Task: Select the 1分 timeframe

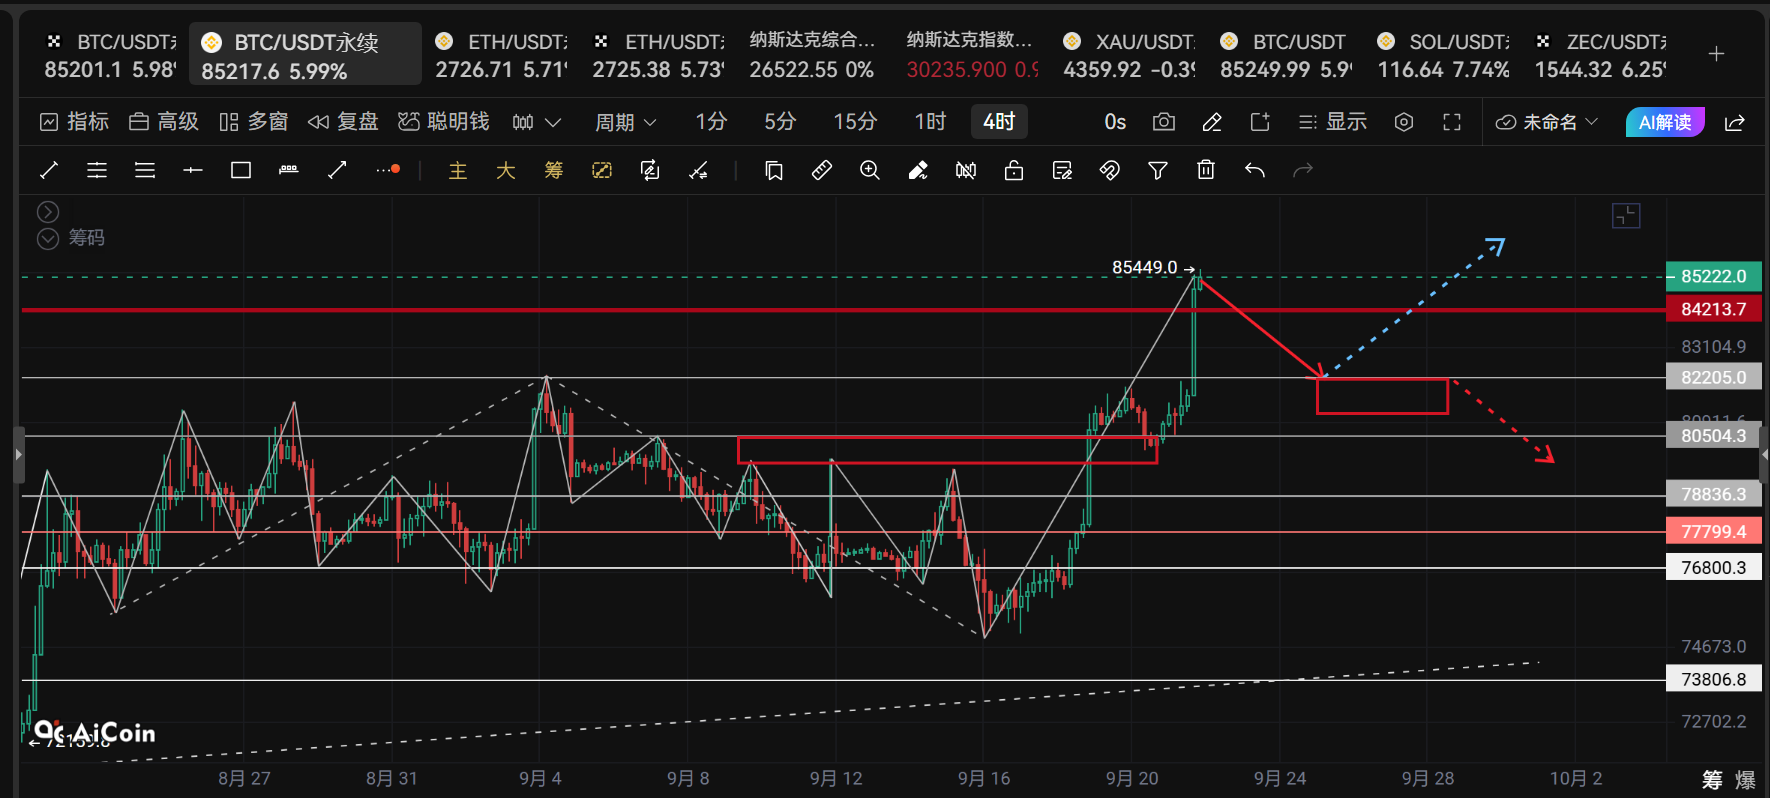Action: (711, 122)
